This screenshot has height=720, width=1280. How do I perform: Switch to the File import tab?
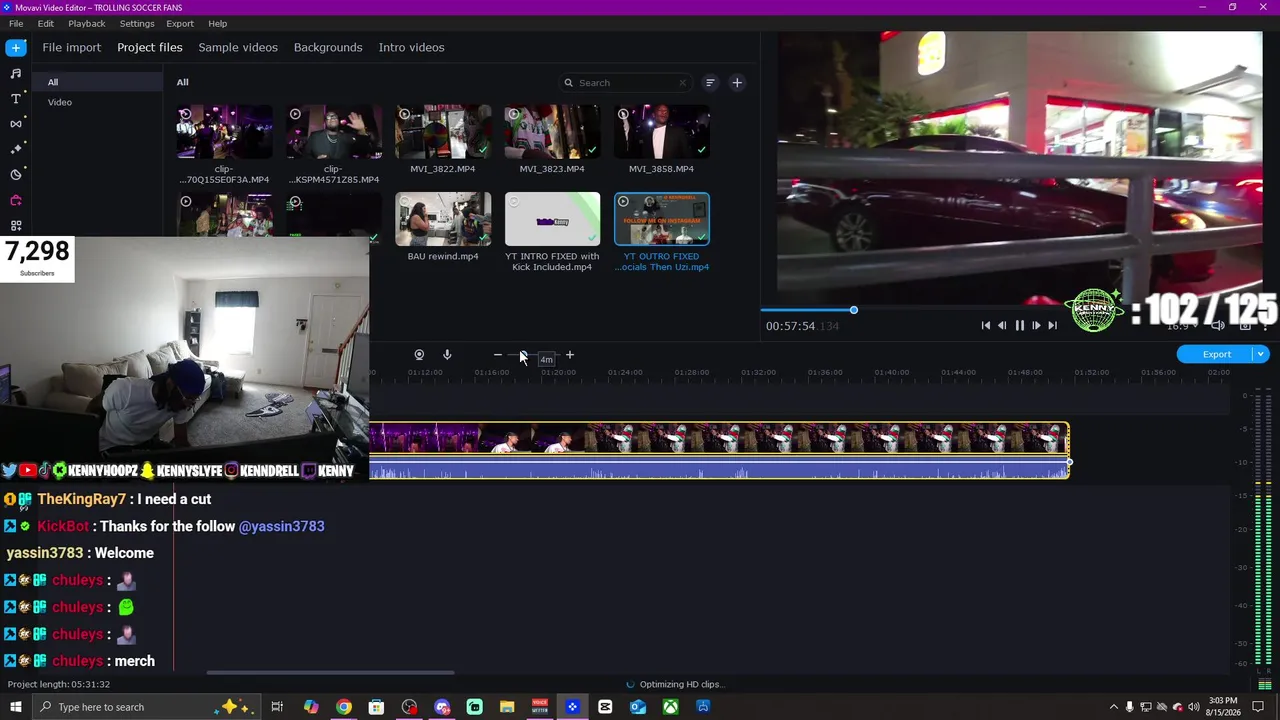tap(72, 47)
